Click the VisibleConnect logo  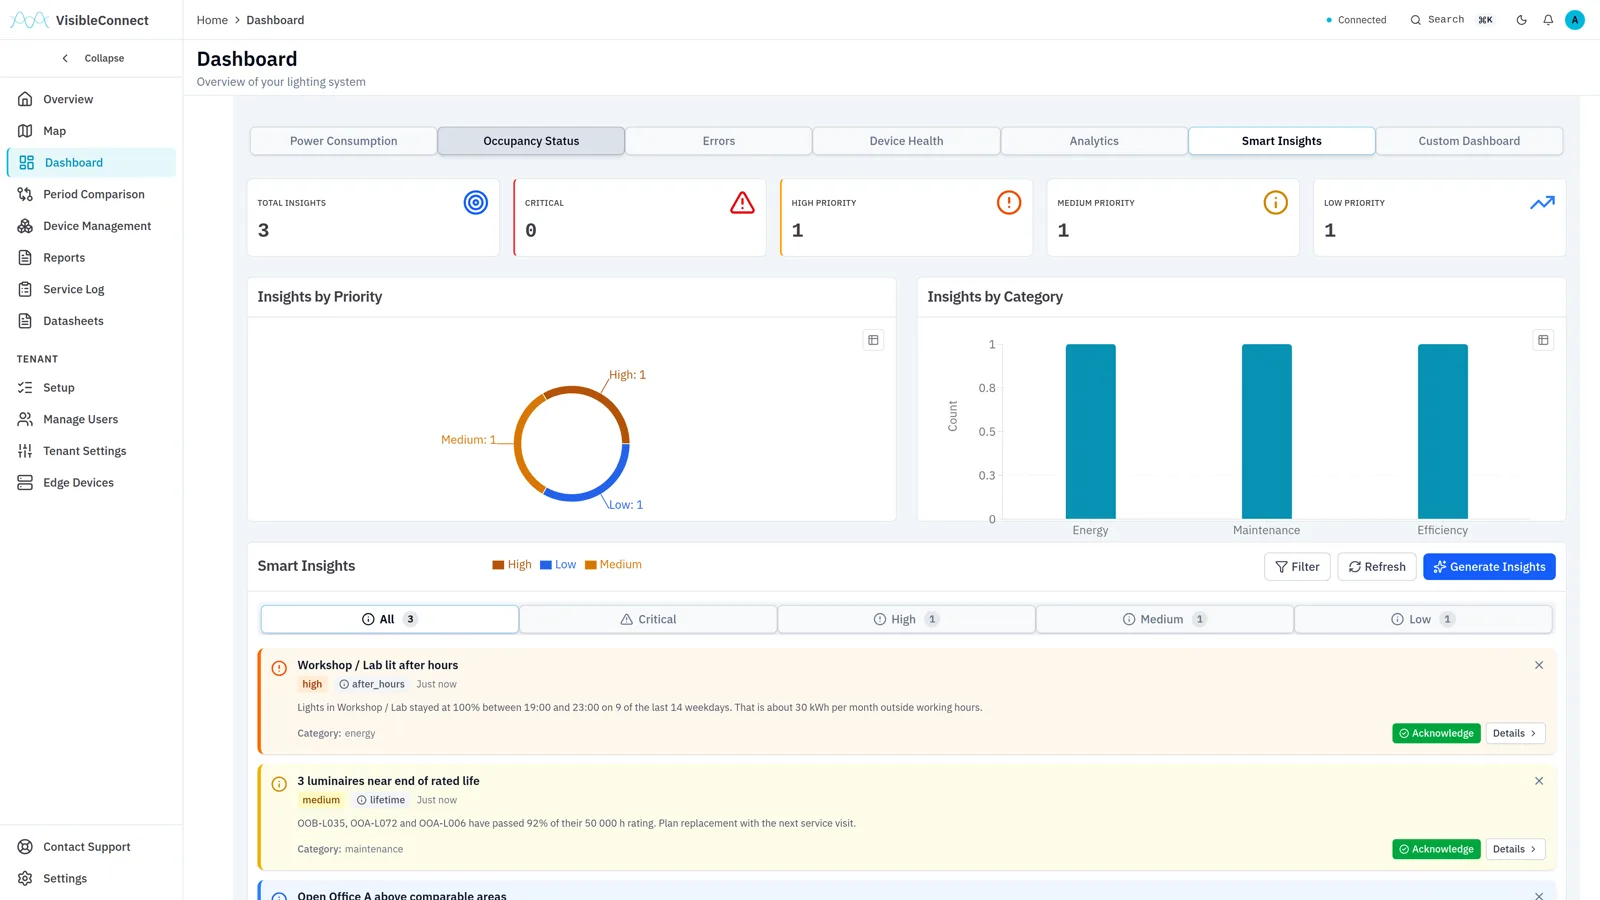click(79, 20)
